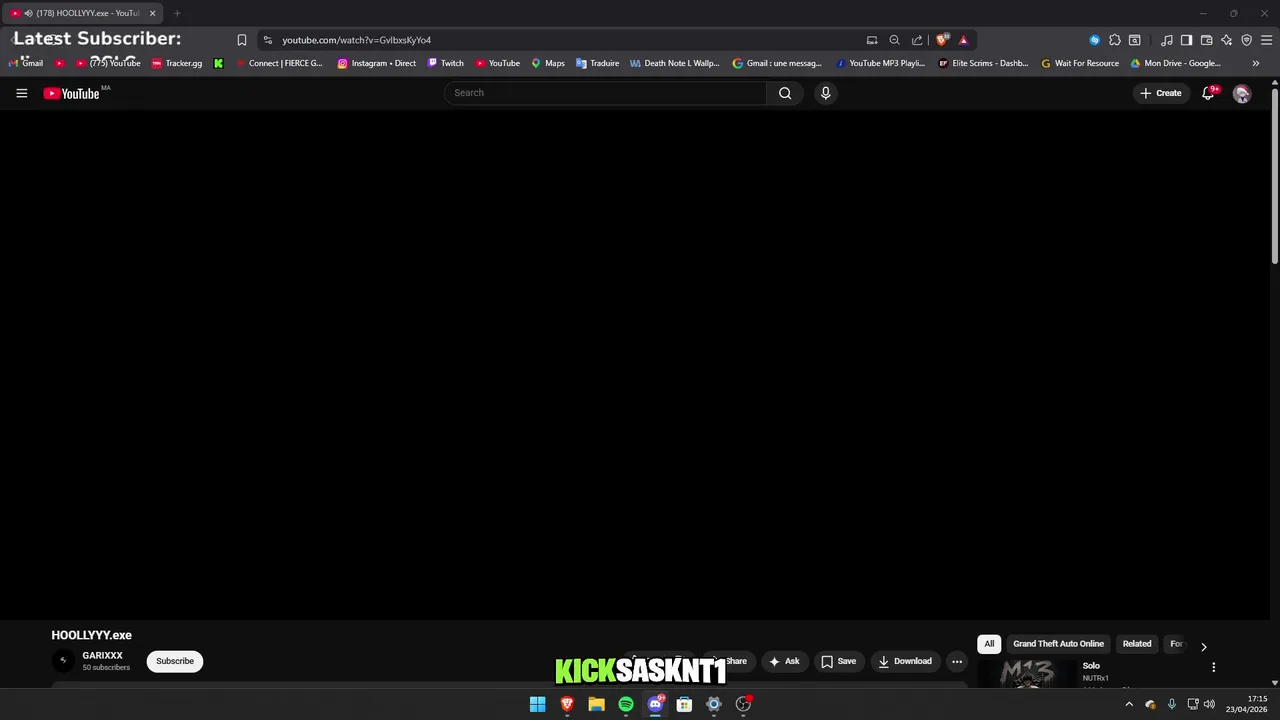Image resolution: width=1280 pixels, height=720 pixels.
Task: Open YouTube notifications bell
Action: (1208, 93)
